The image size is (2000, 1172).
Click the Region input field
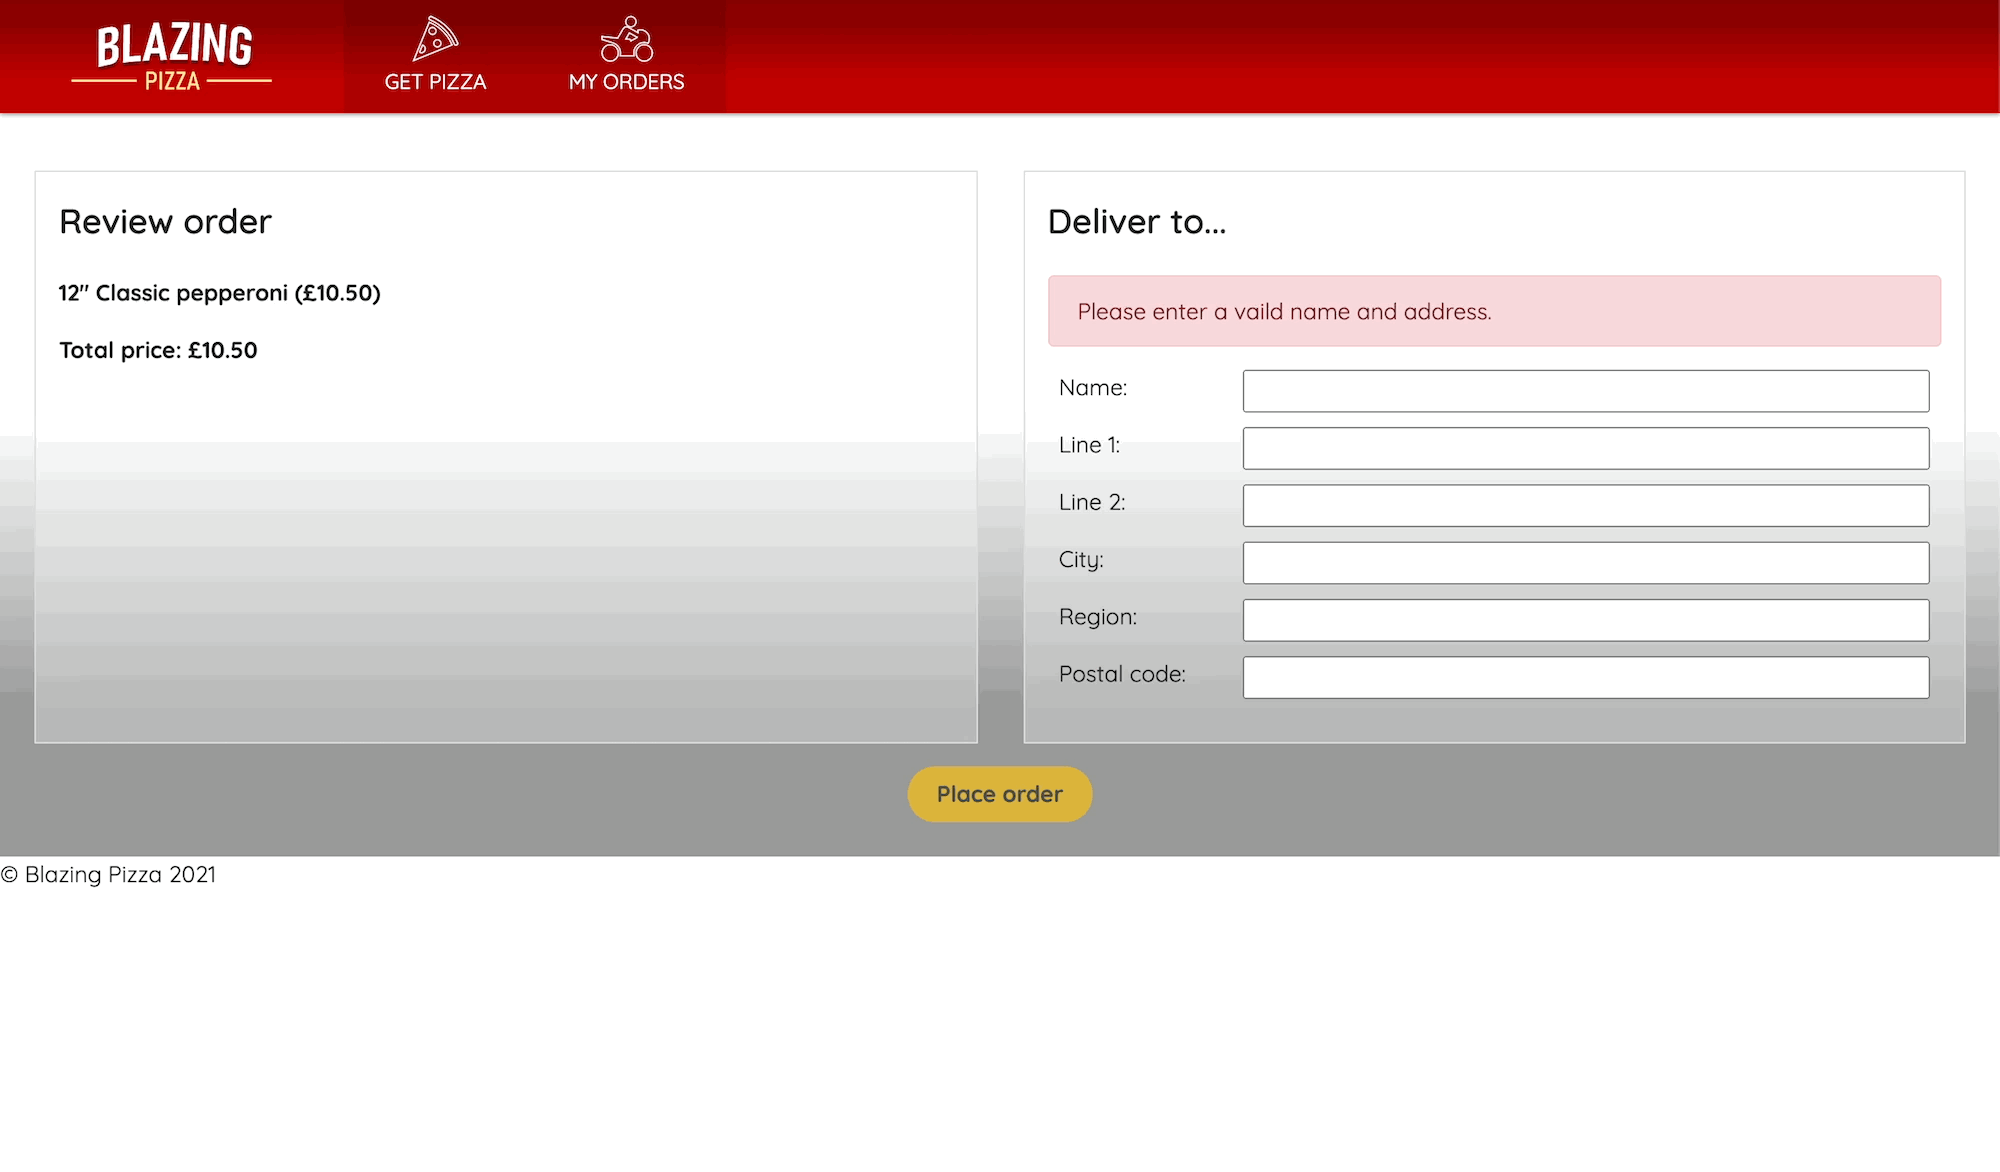[1585, 620]
